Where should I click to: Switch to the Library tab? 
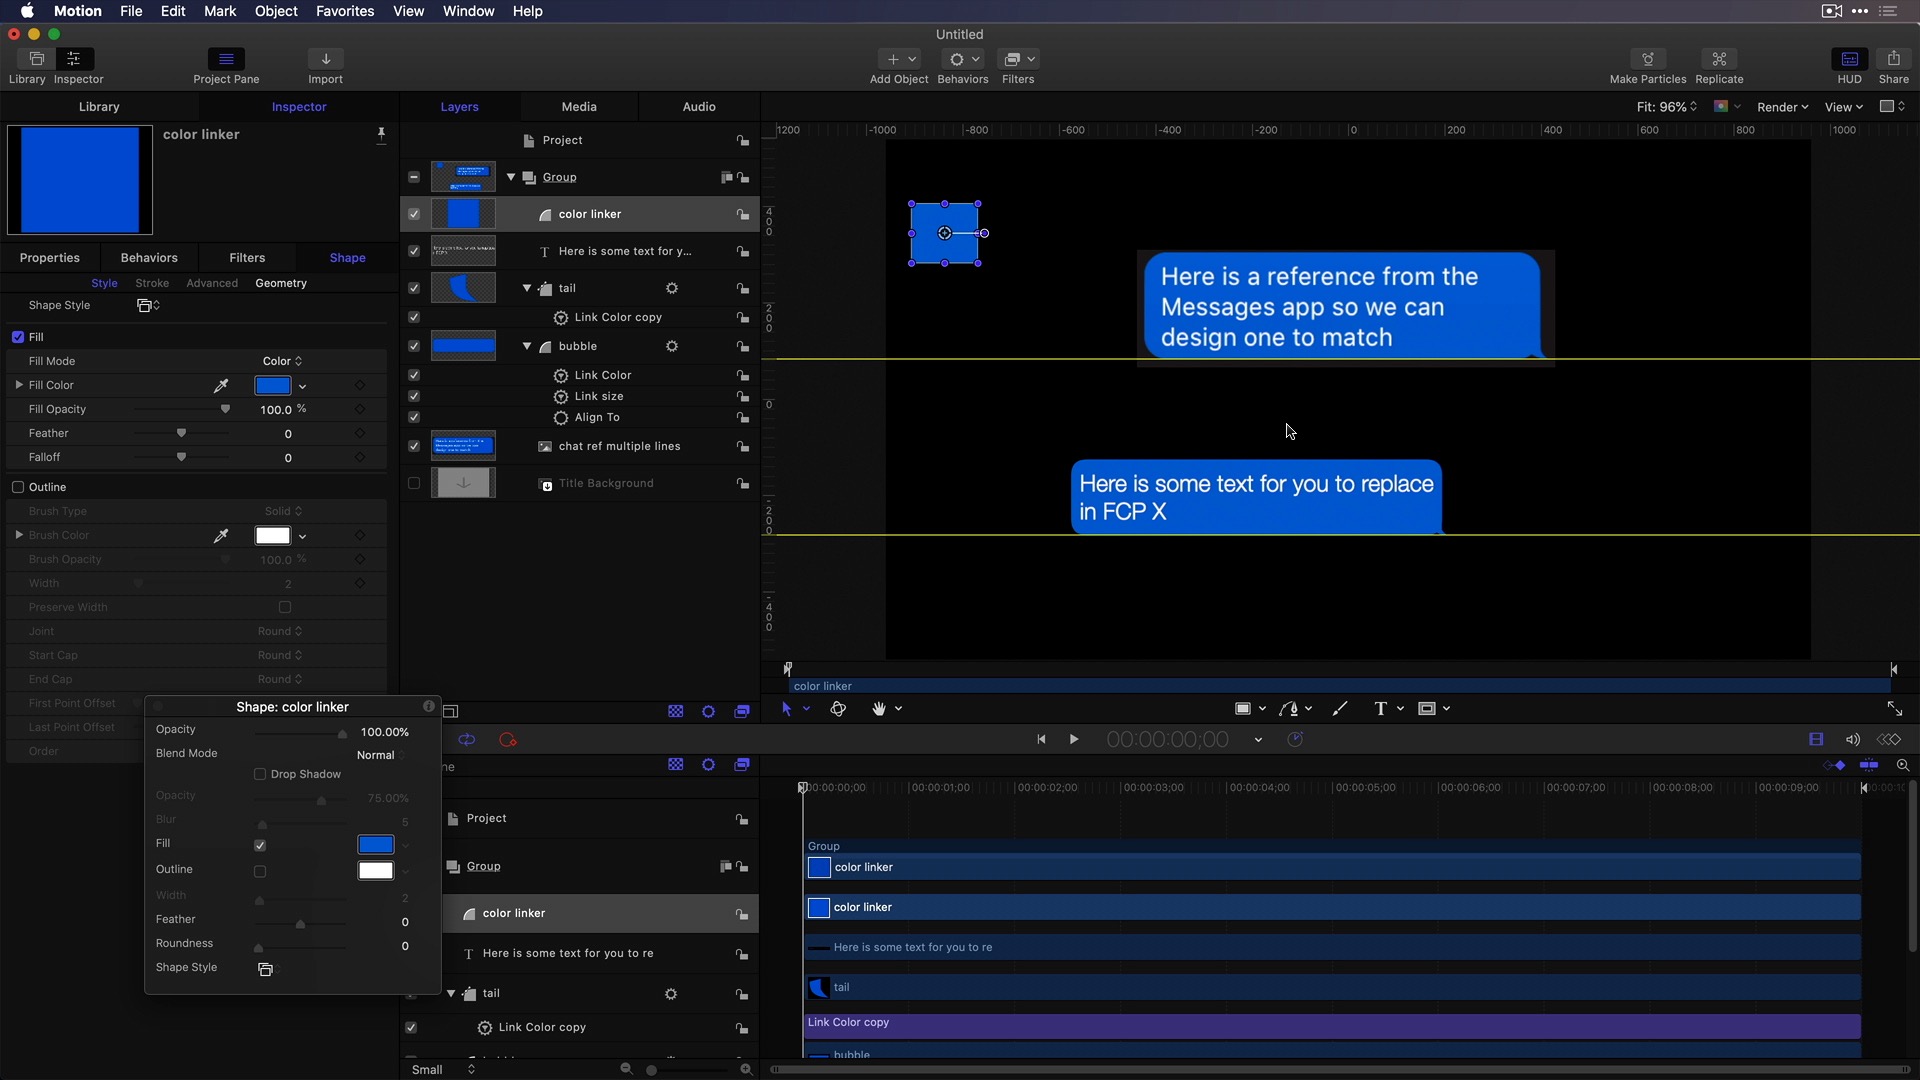[99, 107]
